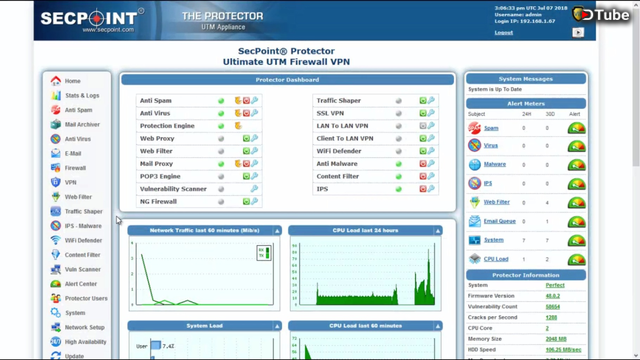This screenshot has width=640, height=360.
Task: Stop Anti Virus with the red button
Action: coord(246,113)
